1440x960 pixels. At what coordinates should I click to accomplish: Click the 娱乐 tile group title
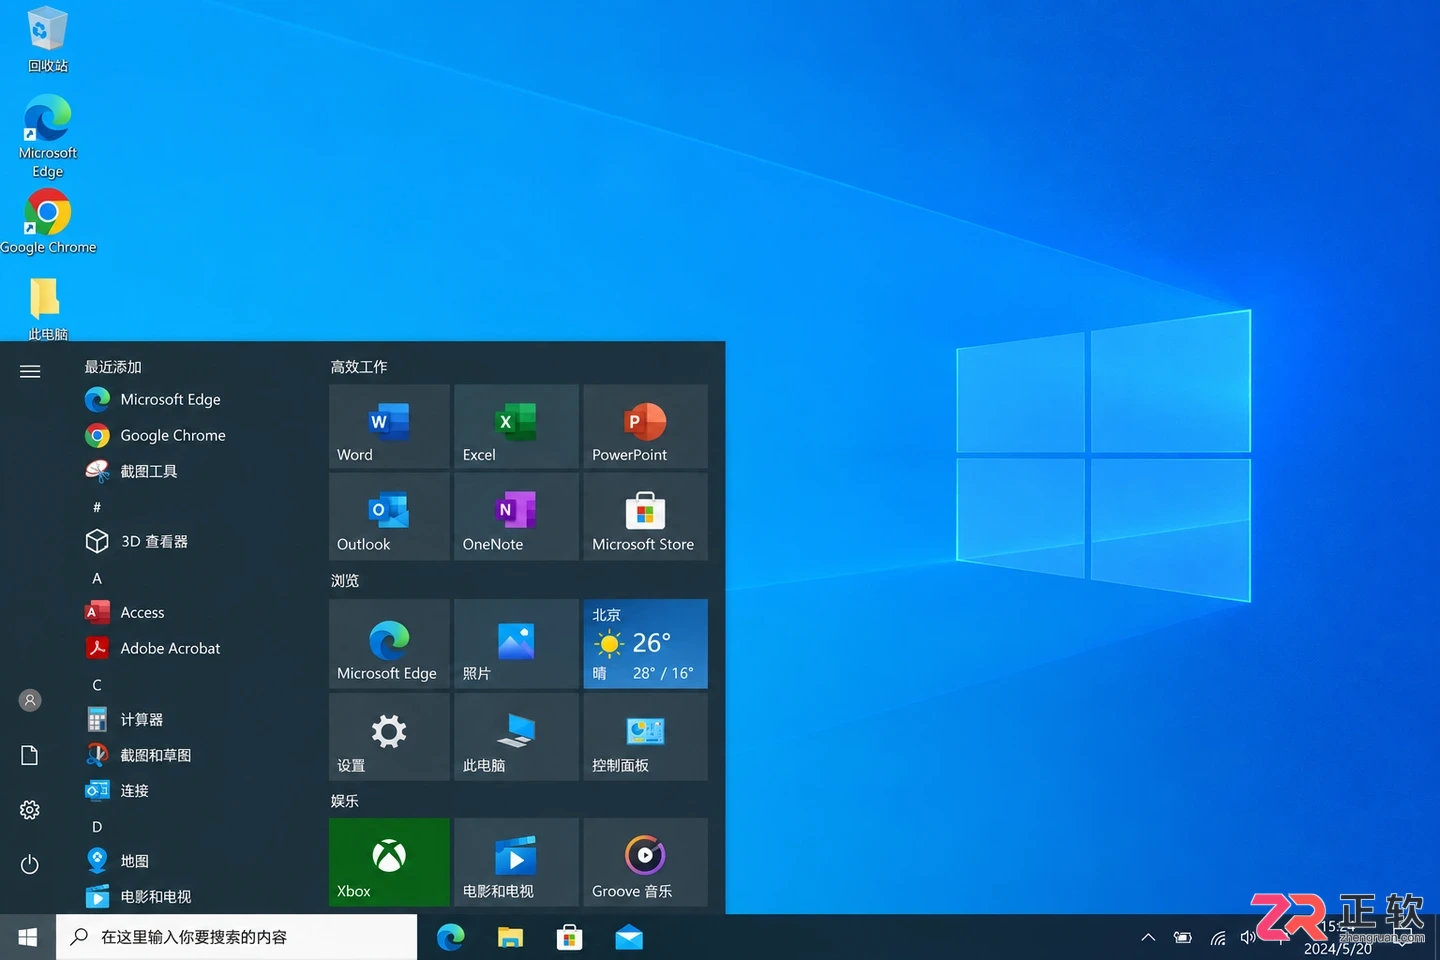345,801
